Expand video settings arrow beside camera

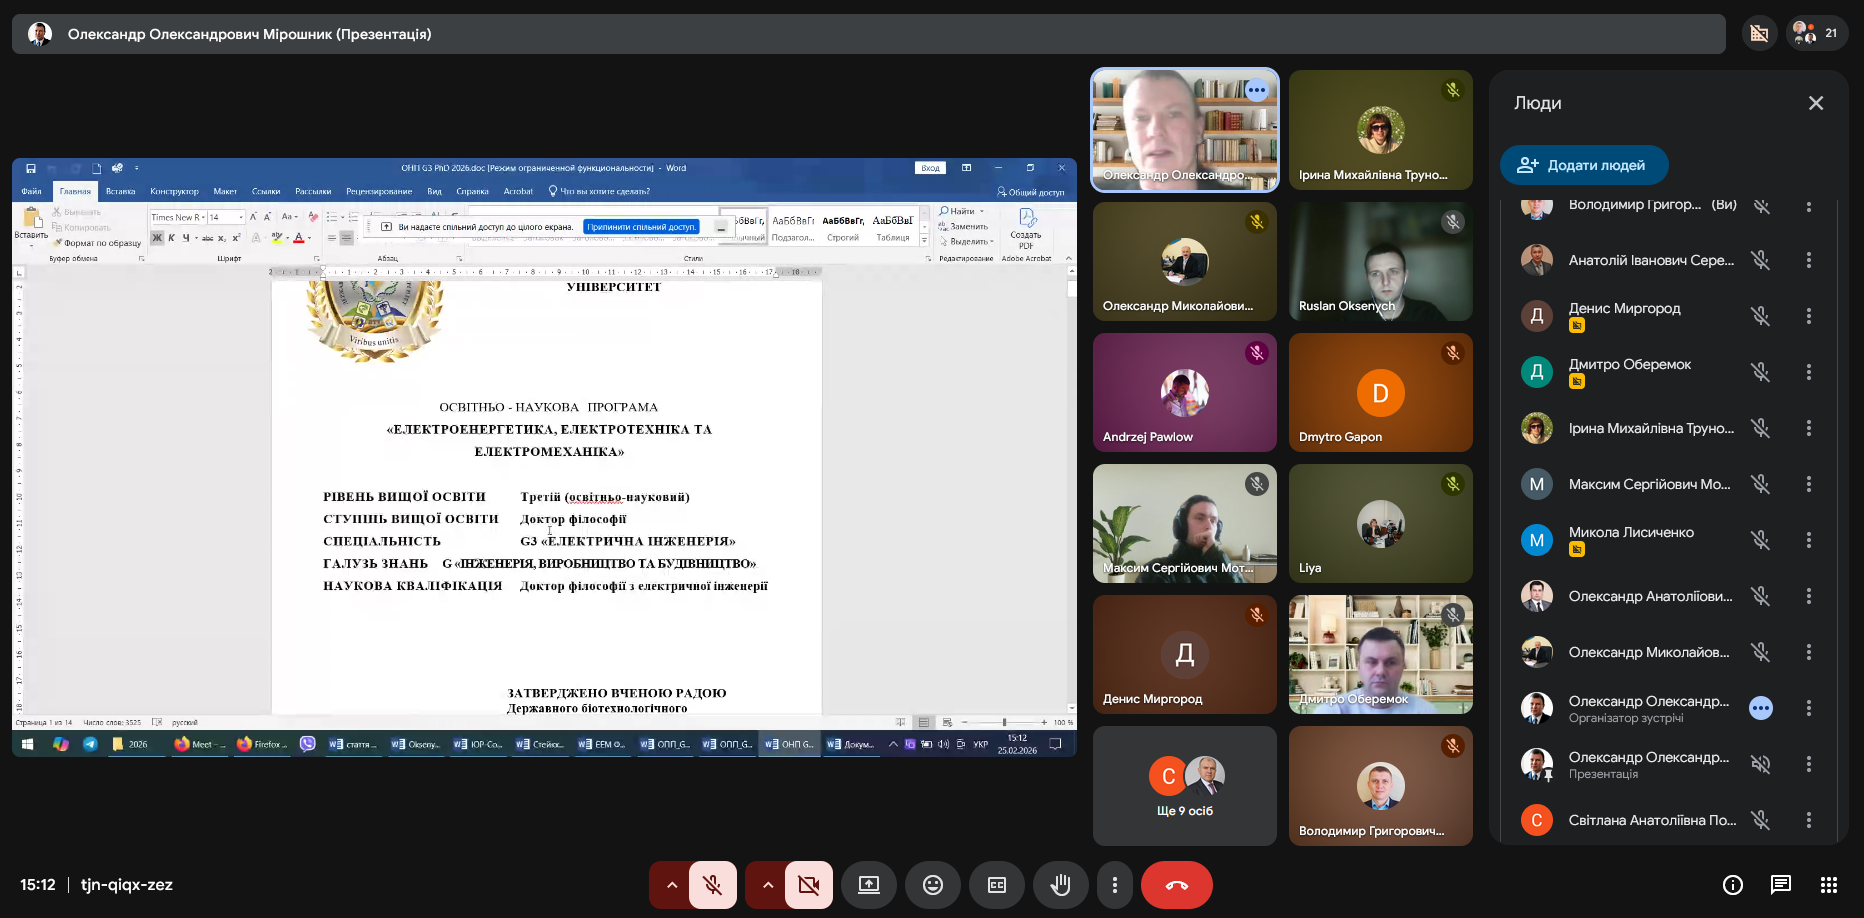(x=767, y=885)
